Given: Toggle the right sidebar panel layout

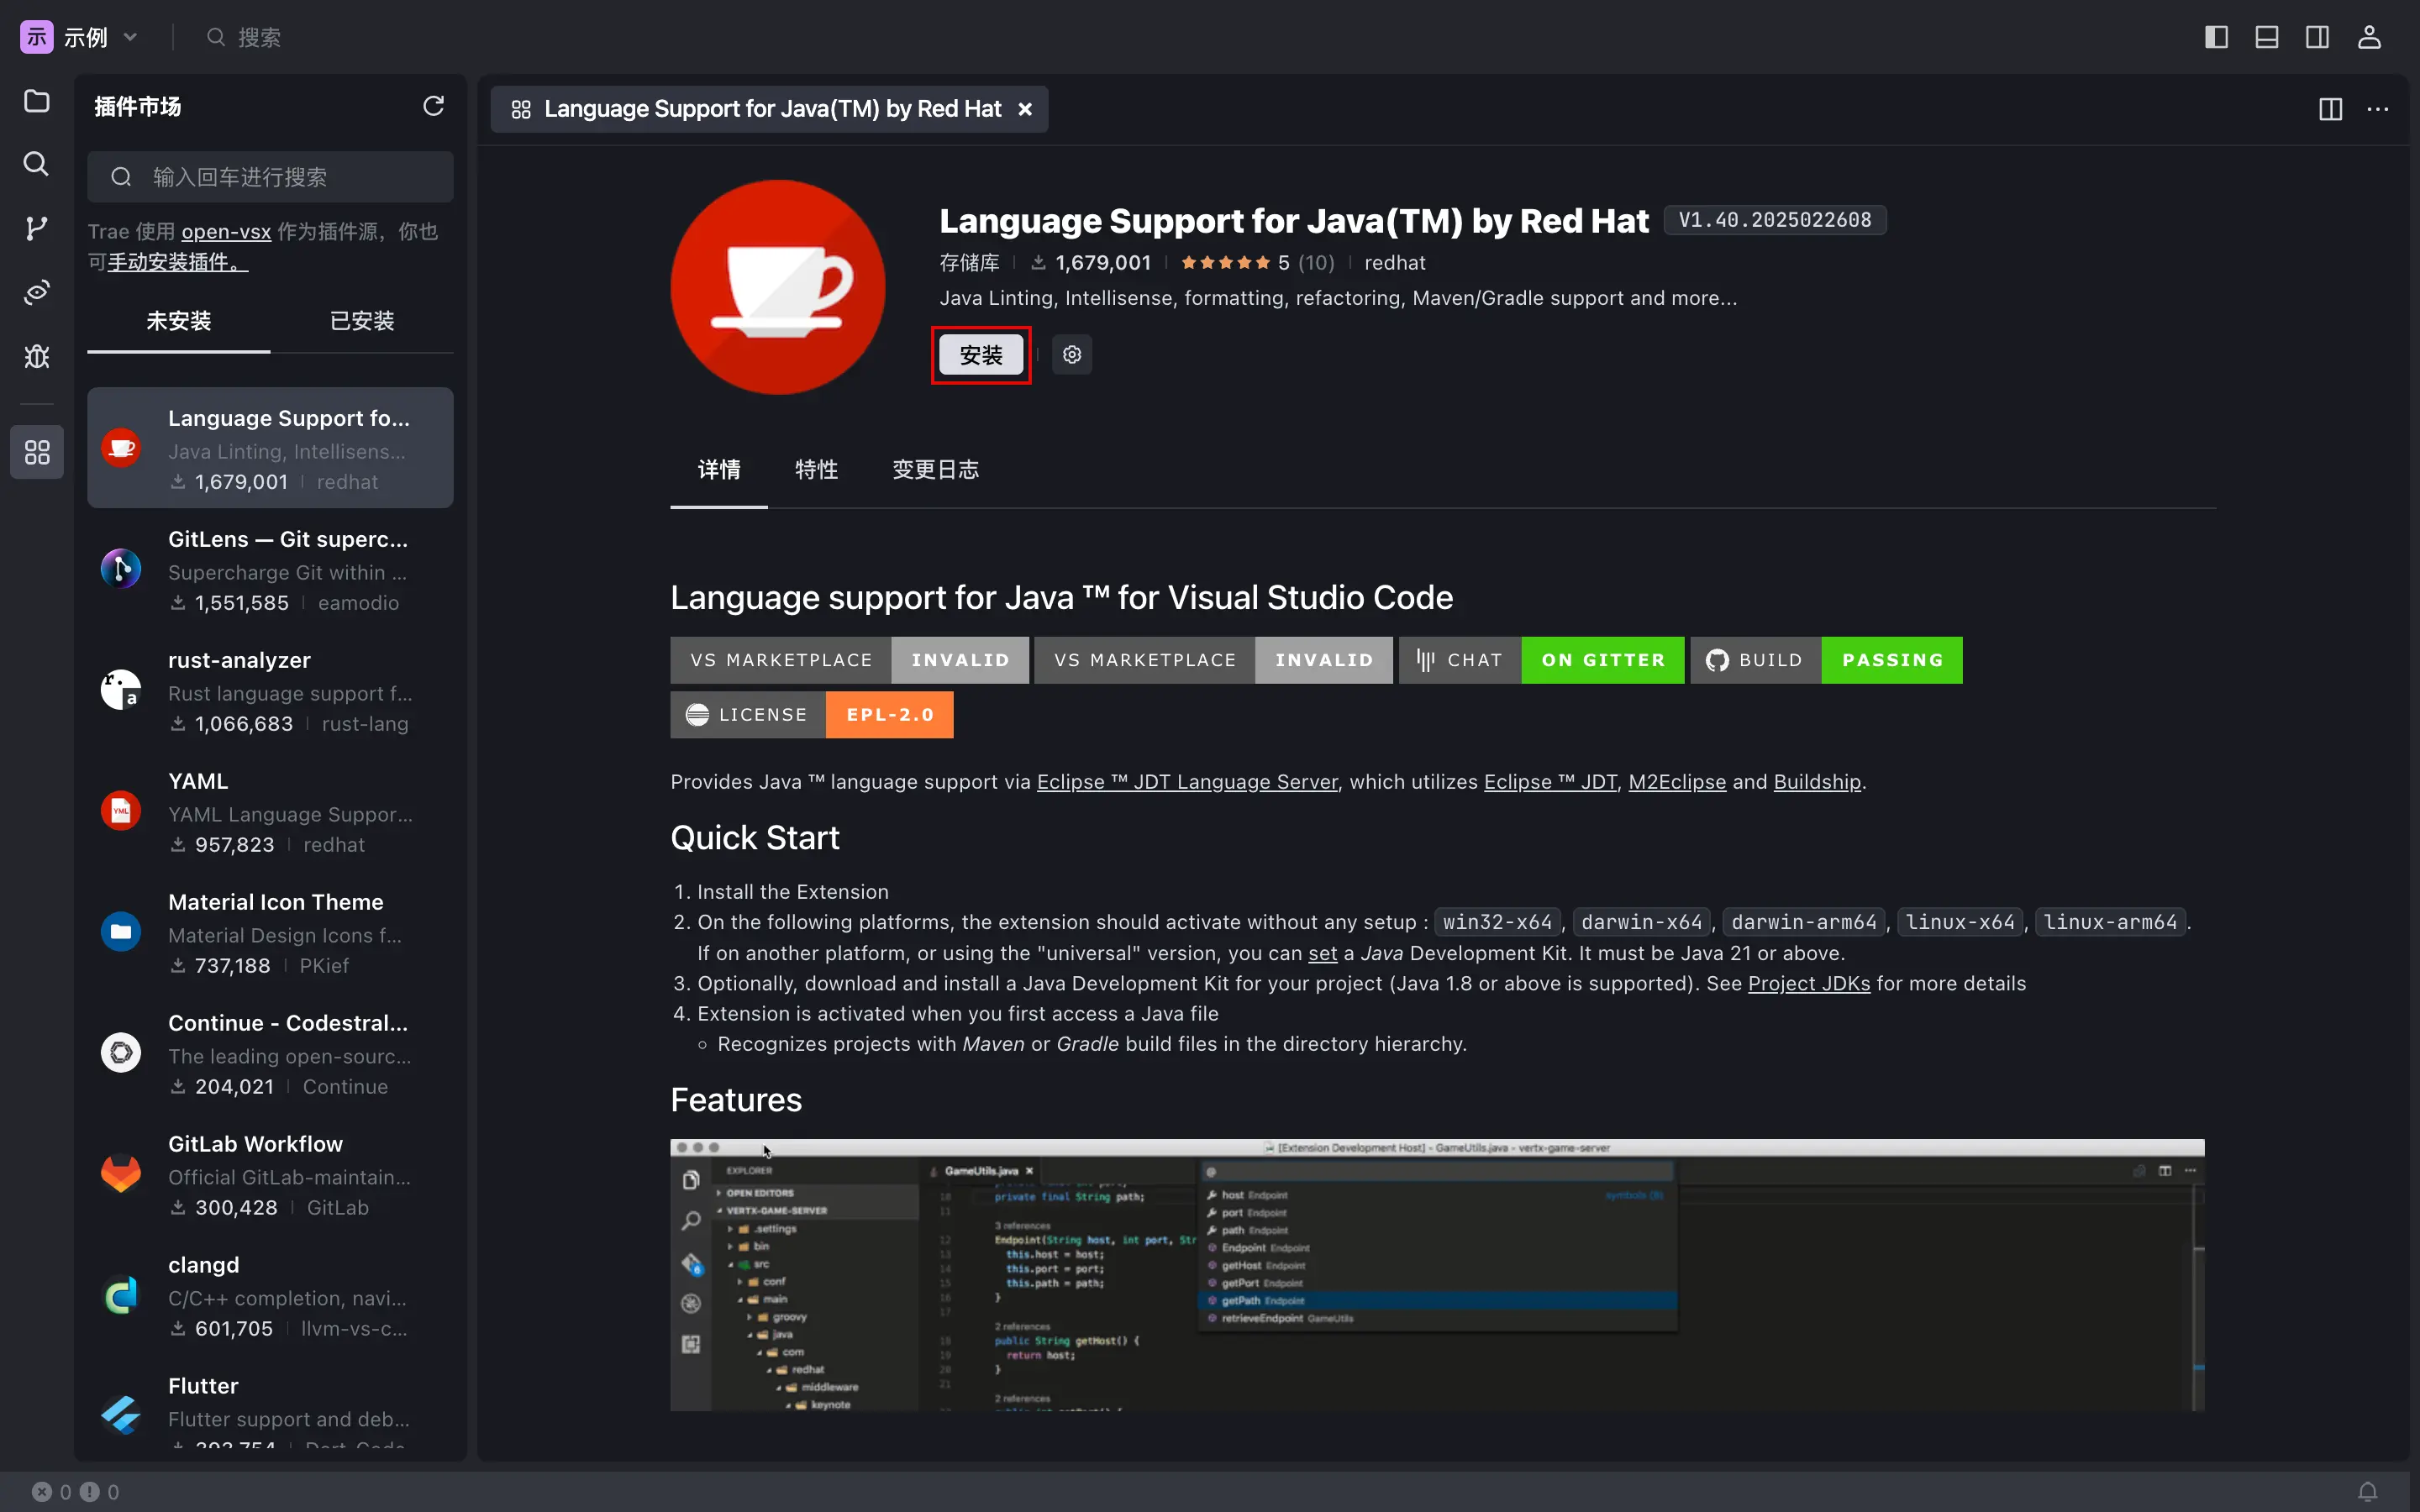Looking at the screenshot, I should [x=2317, y=37].
